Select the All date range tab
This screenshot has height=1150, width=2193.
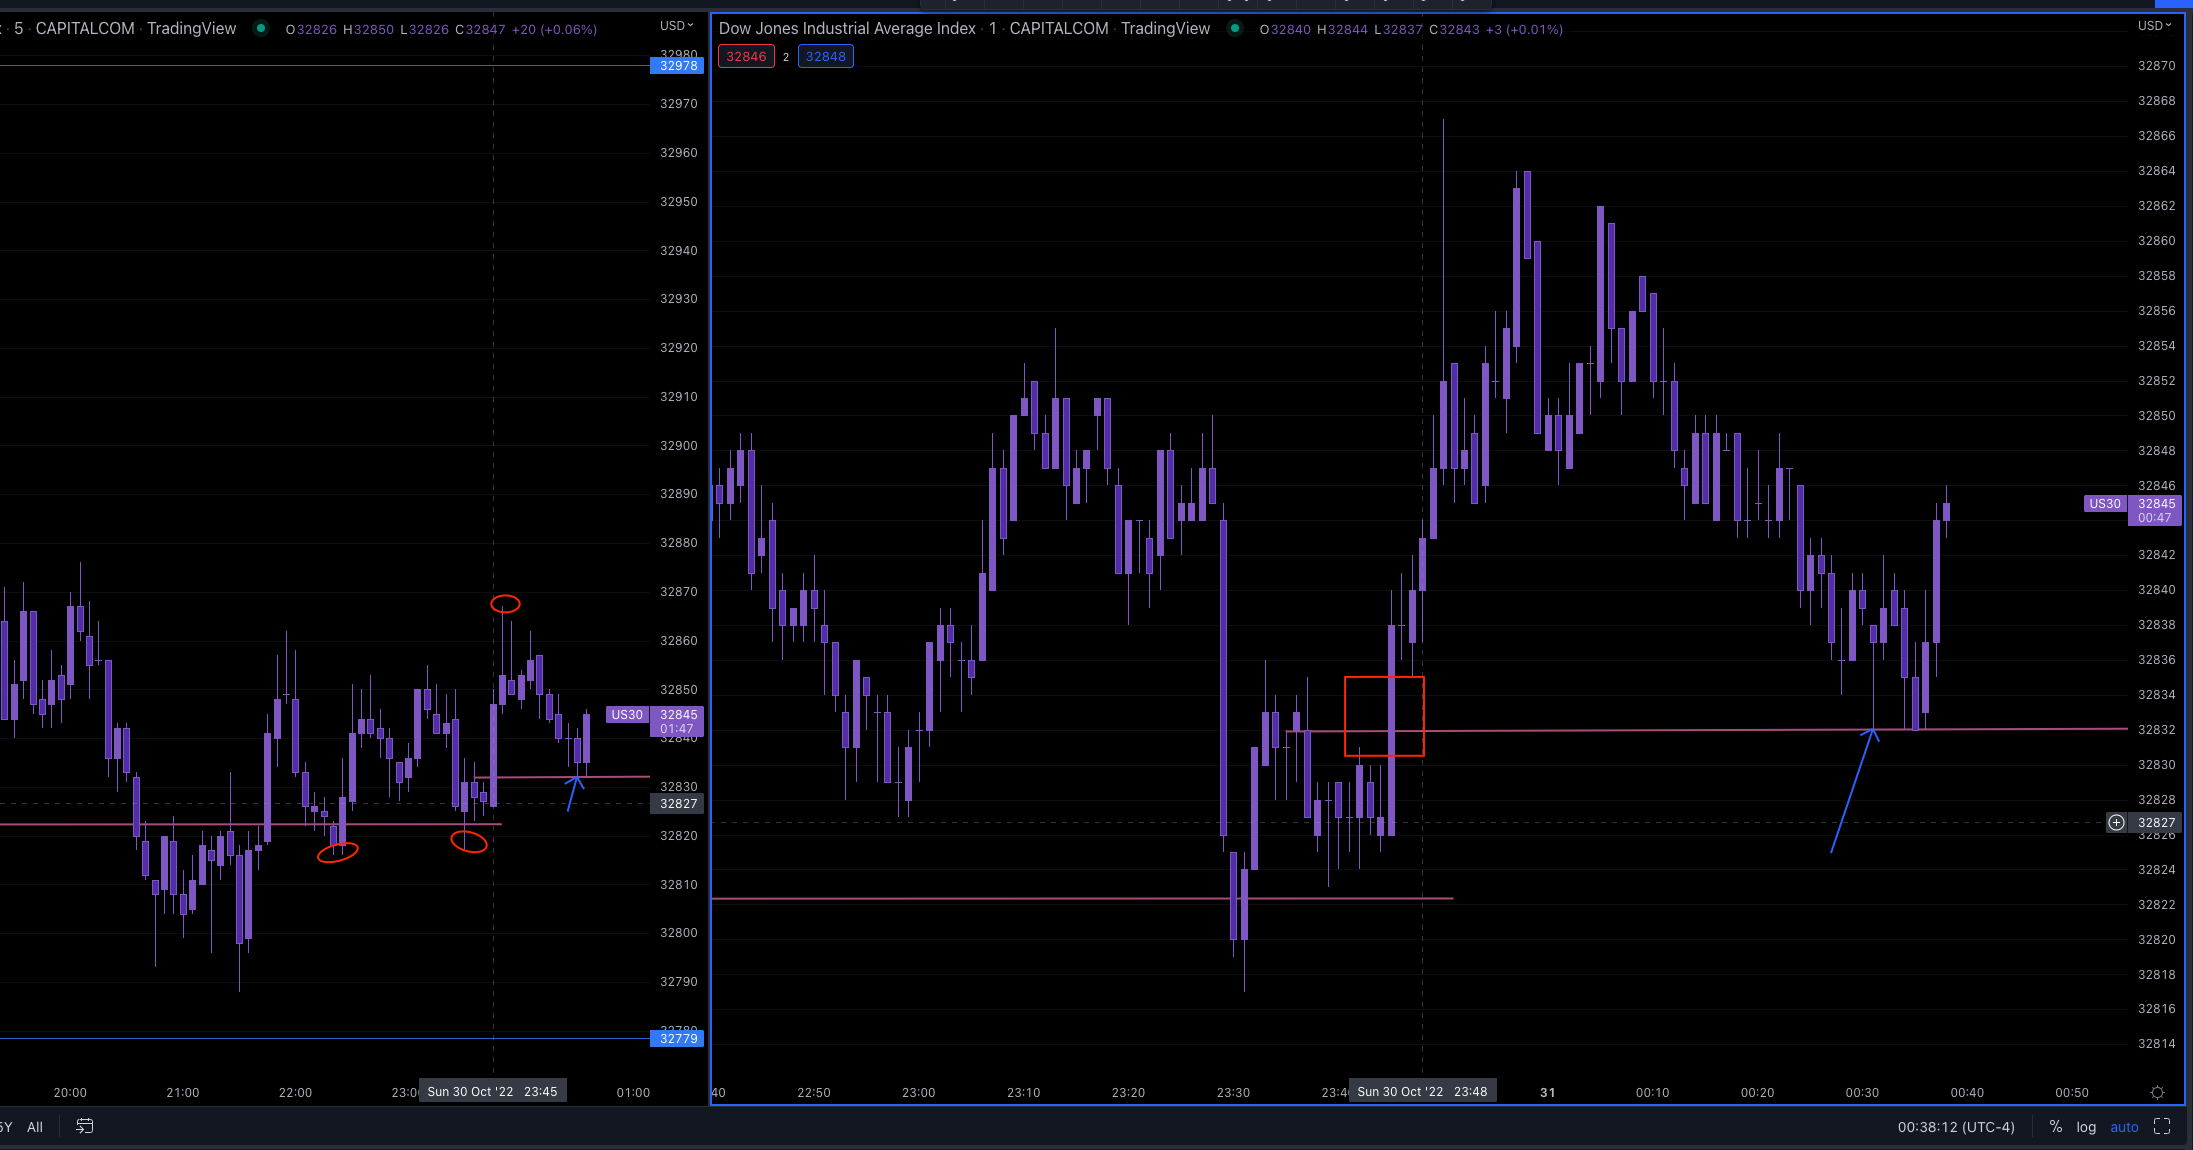[34, 1126]
